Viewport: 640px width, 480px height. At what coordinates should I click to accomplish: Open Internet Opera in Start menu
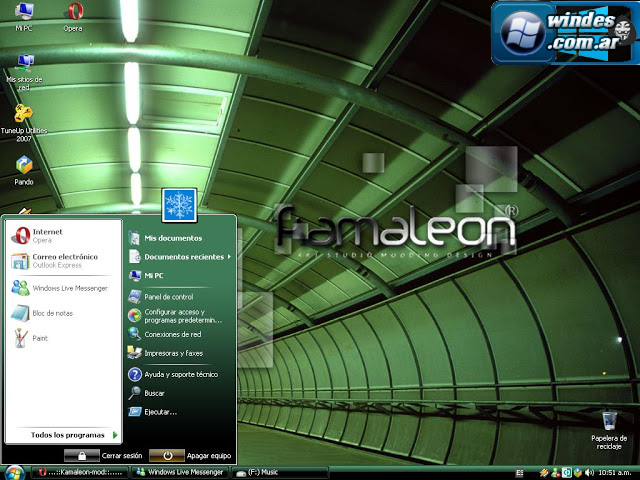coord(64,236)
